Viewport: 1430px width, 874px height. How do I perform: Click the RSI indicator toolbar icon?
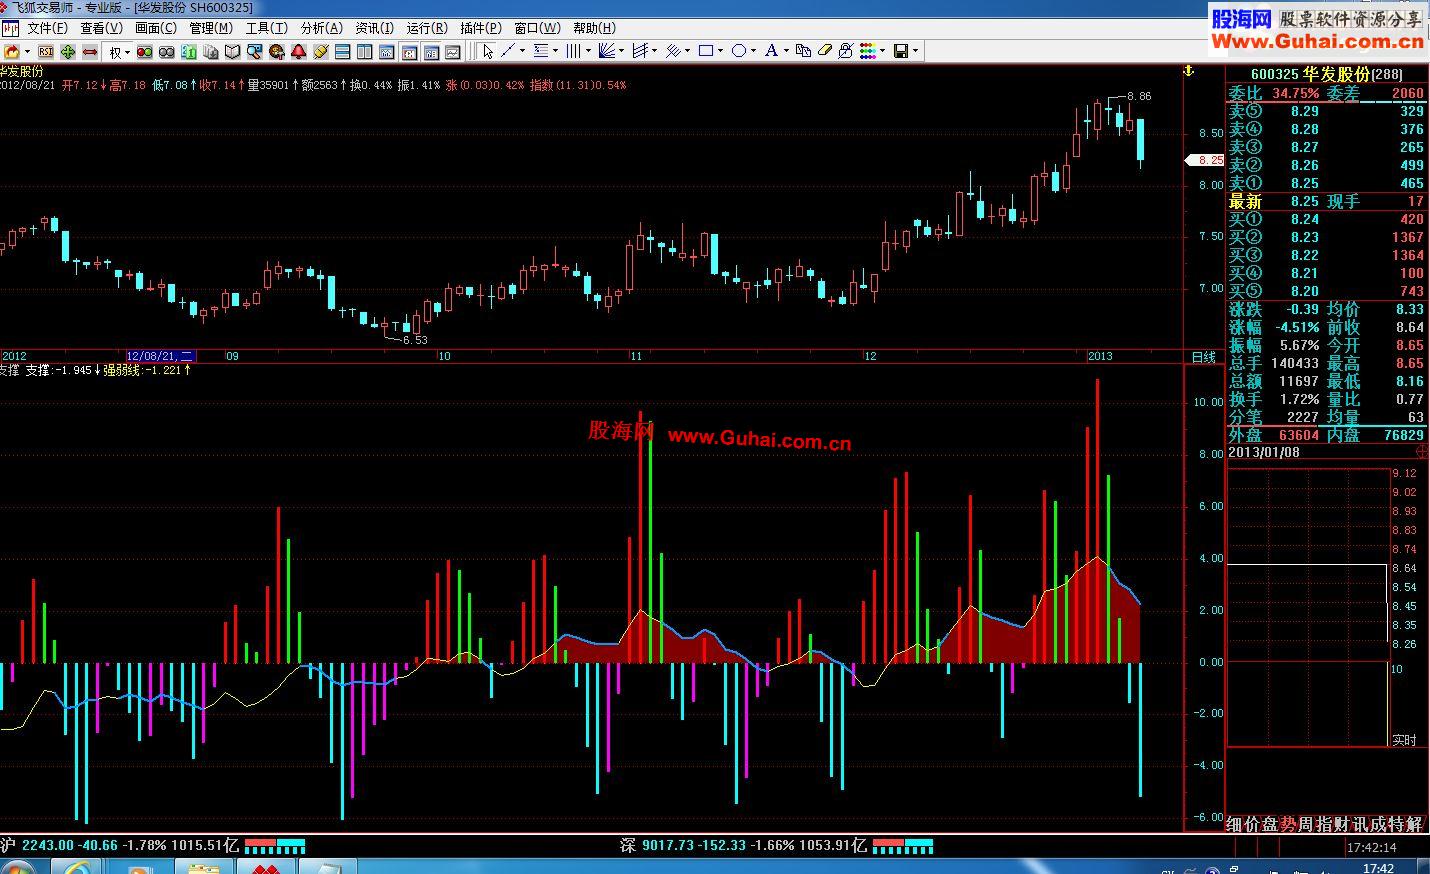pyautogui.click(x=46, y=52)
